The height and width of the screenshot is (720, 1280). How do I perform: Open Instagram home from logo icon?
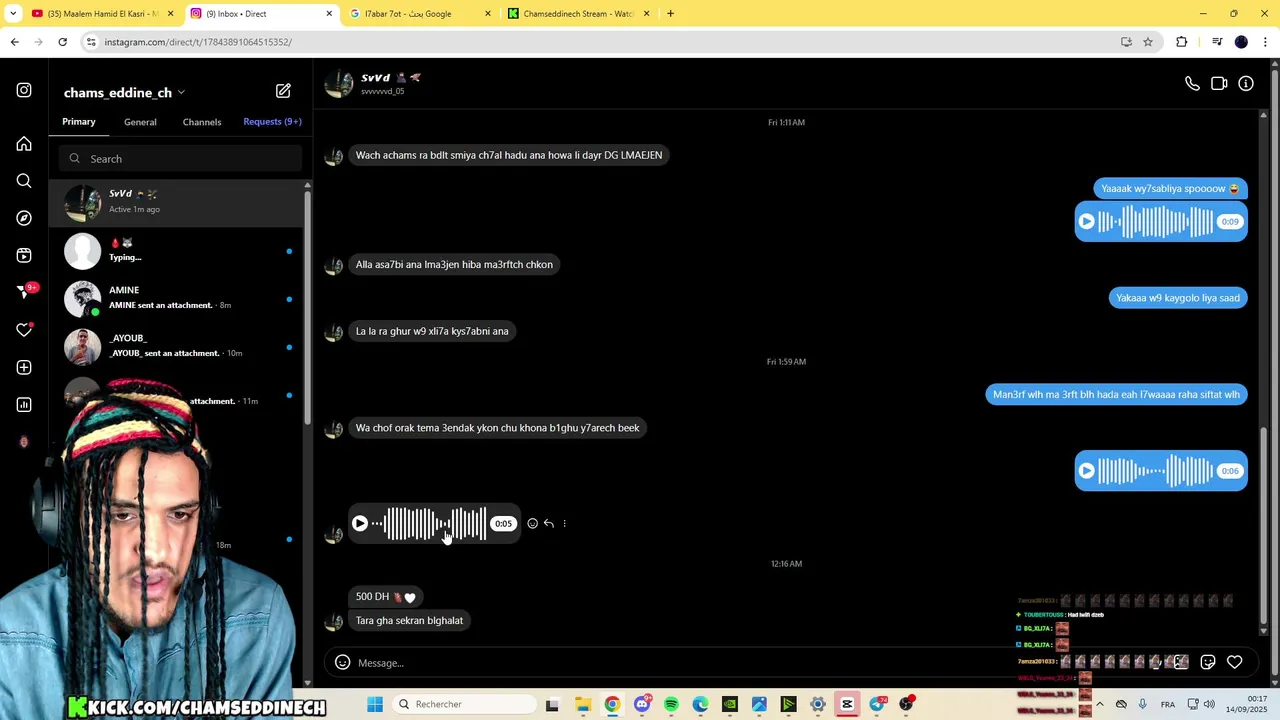pos(24,90)
